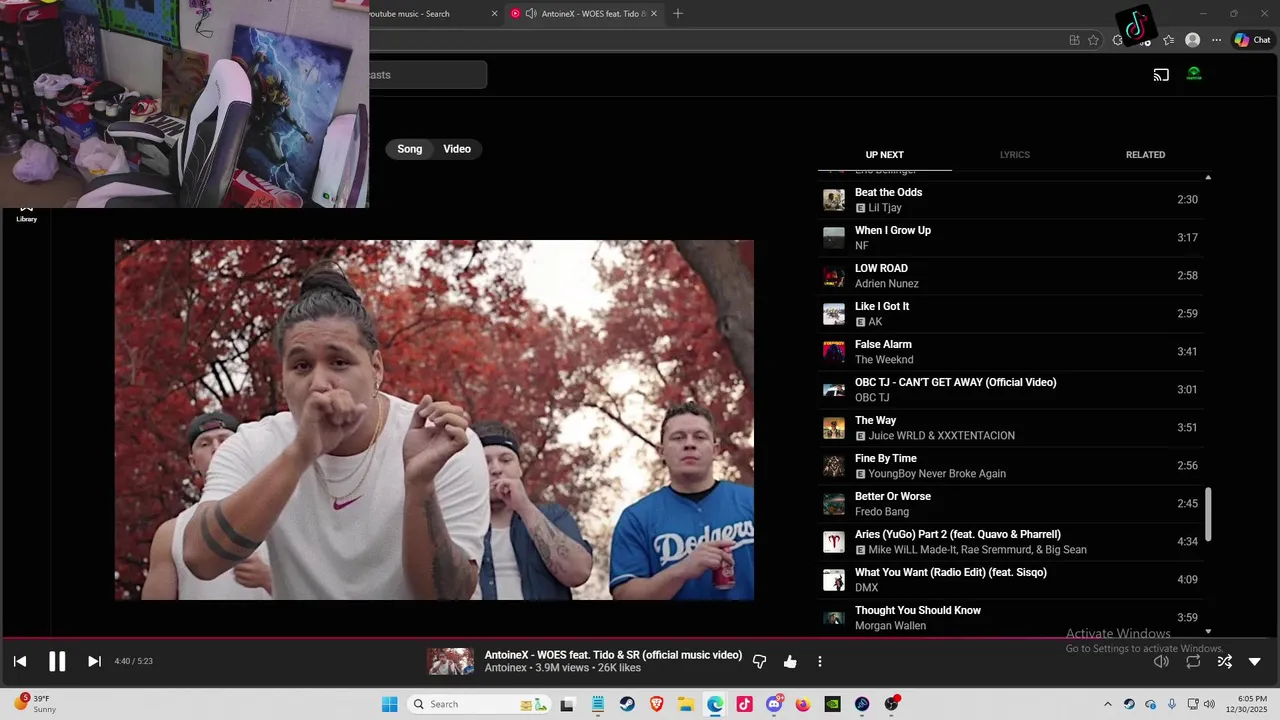Screen dimensions: 1280x720
Task: Play Like I Got It by AK
Action: pos(1010,314)
